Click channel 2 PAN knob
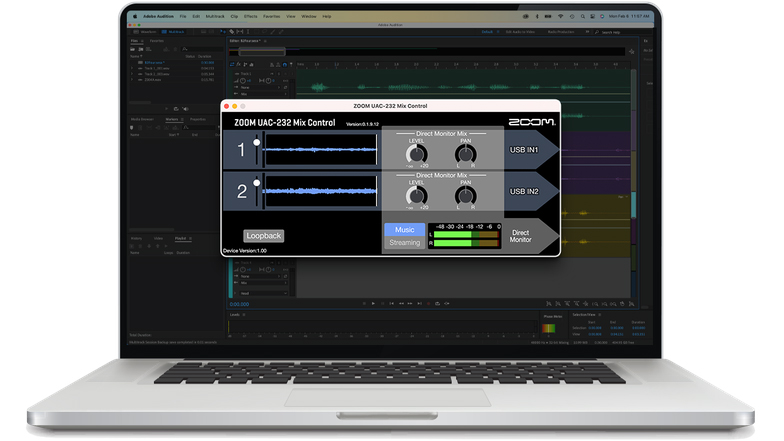 (466, 196)
